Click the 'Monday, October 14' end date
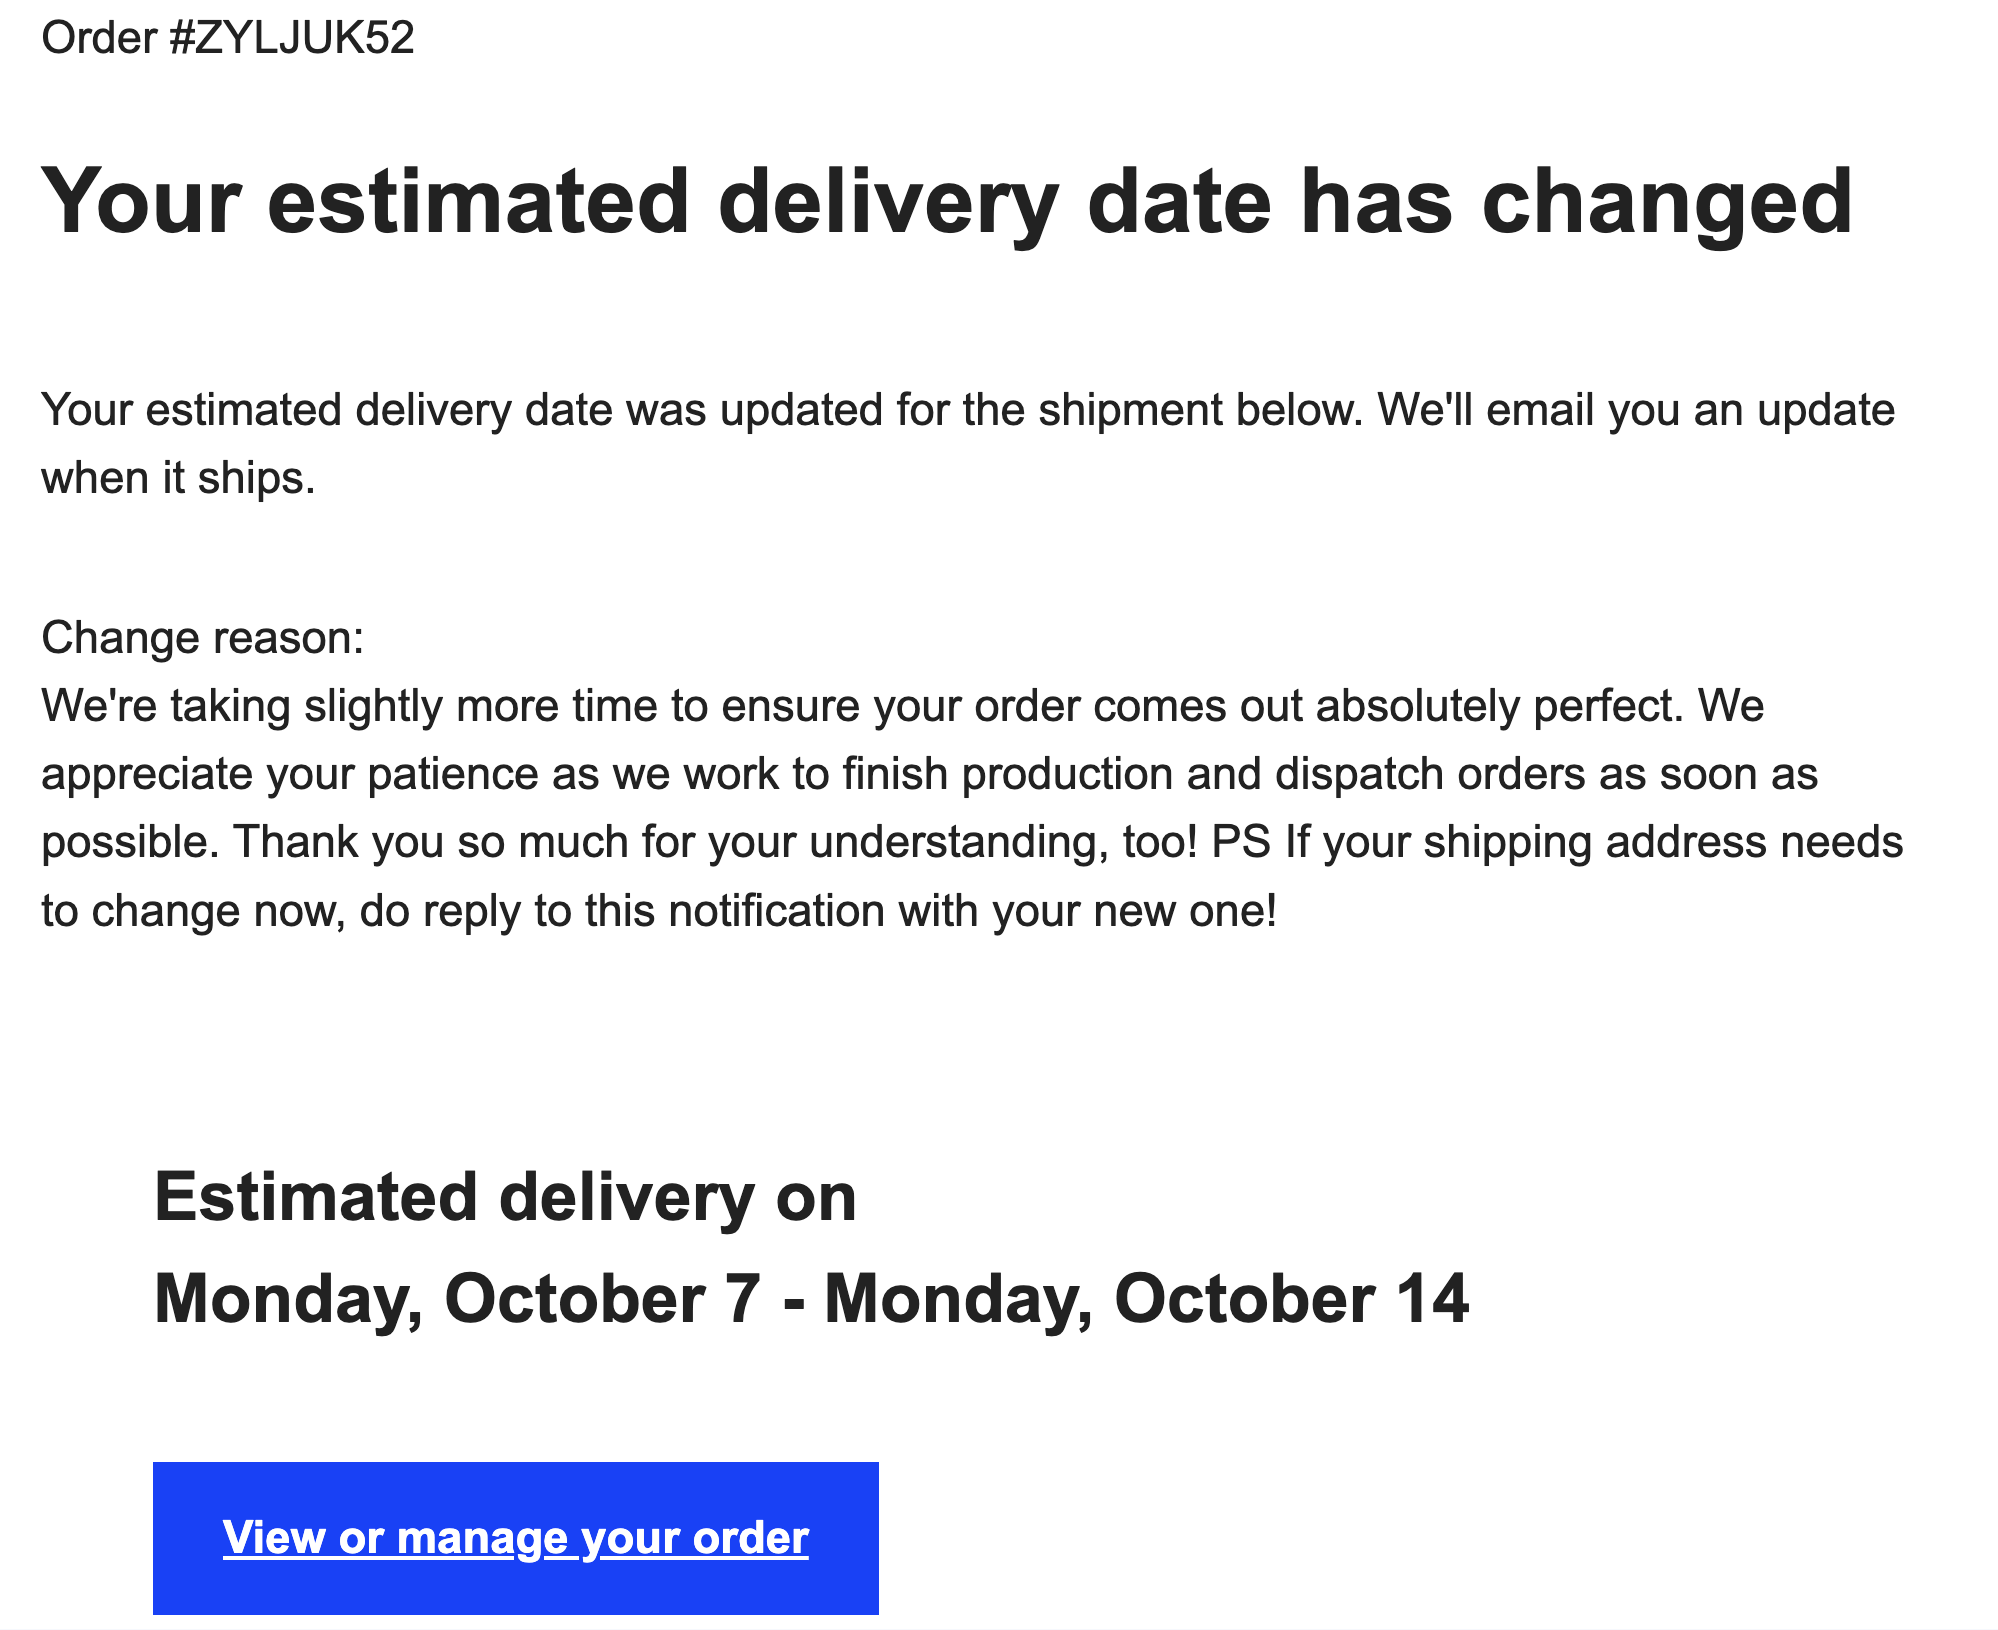The image size is (1998, 1630). click(1146, 1299)
